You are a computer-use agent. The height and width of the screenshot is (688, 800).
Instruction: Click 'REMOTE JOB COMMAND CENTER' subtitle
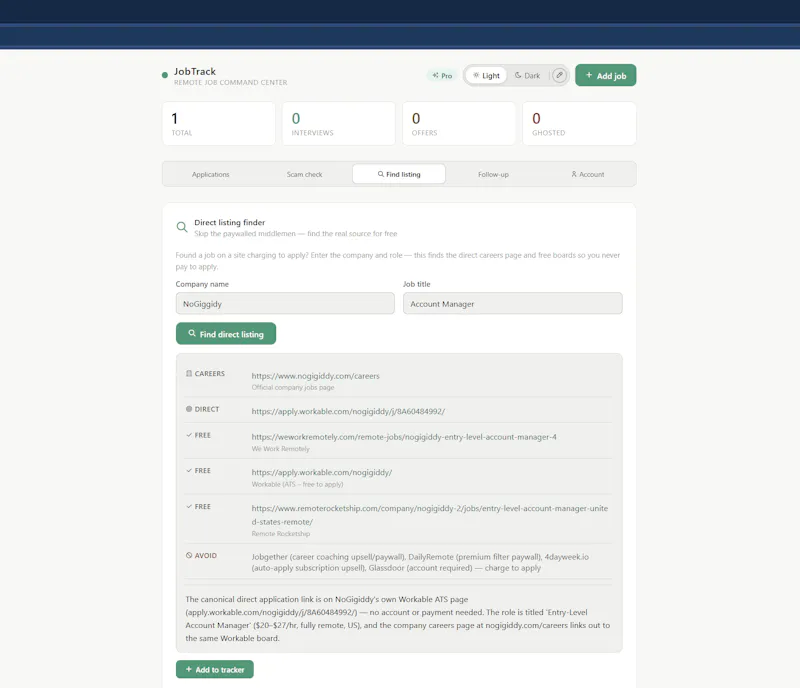click(x=231, y=82)
